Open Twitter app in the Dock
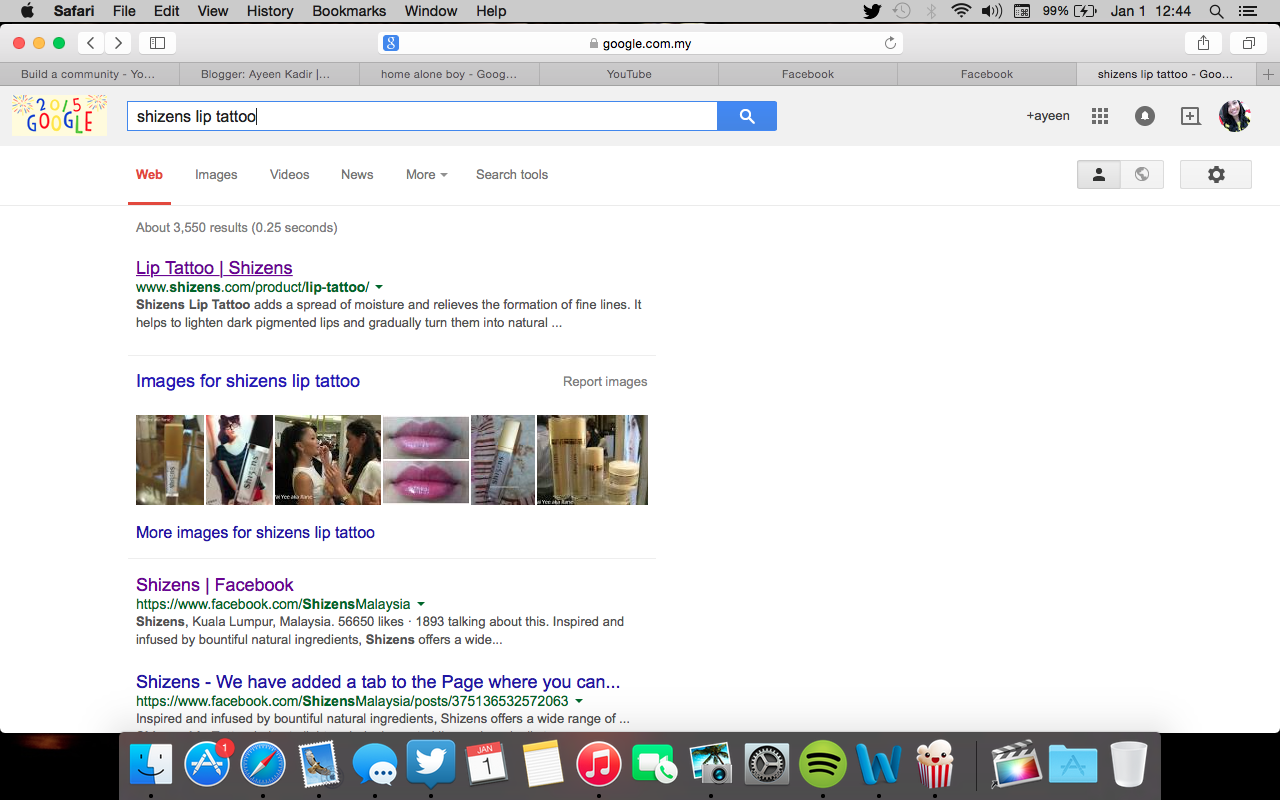The height and width of the screenshot is (800, 1280). [431, 765]
